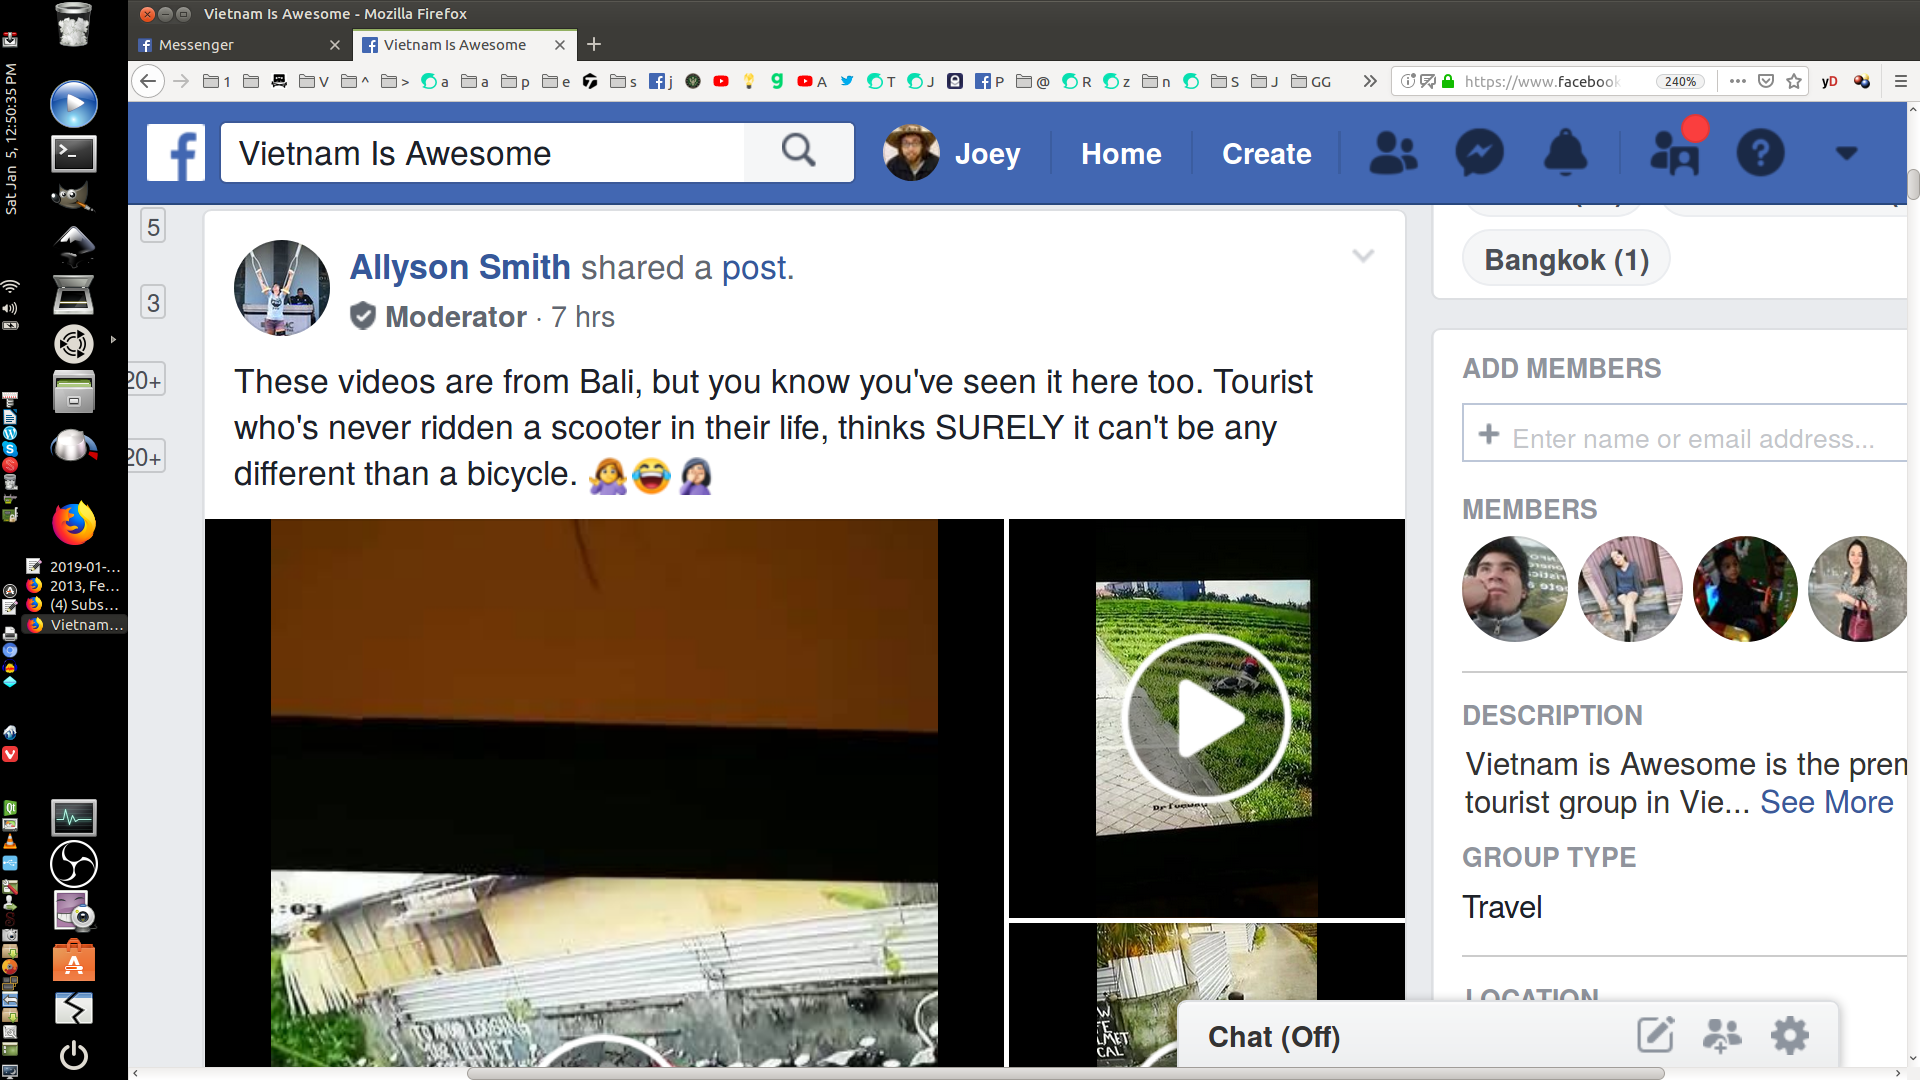Open the account menu with the navbar down arrow

tap(1846, 155)
